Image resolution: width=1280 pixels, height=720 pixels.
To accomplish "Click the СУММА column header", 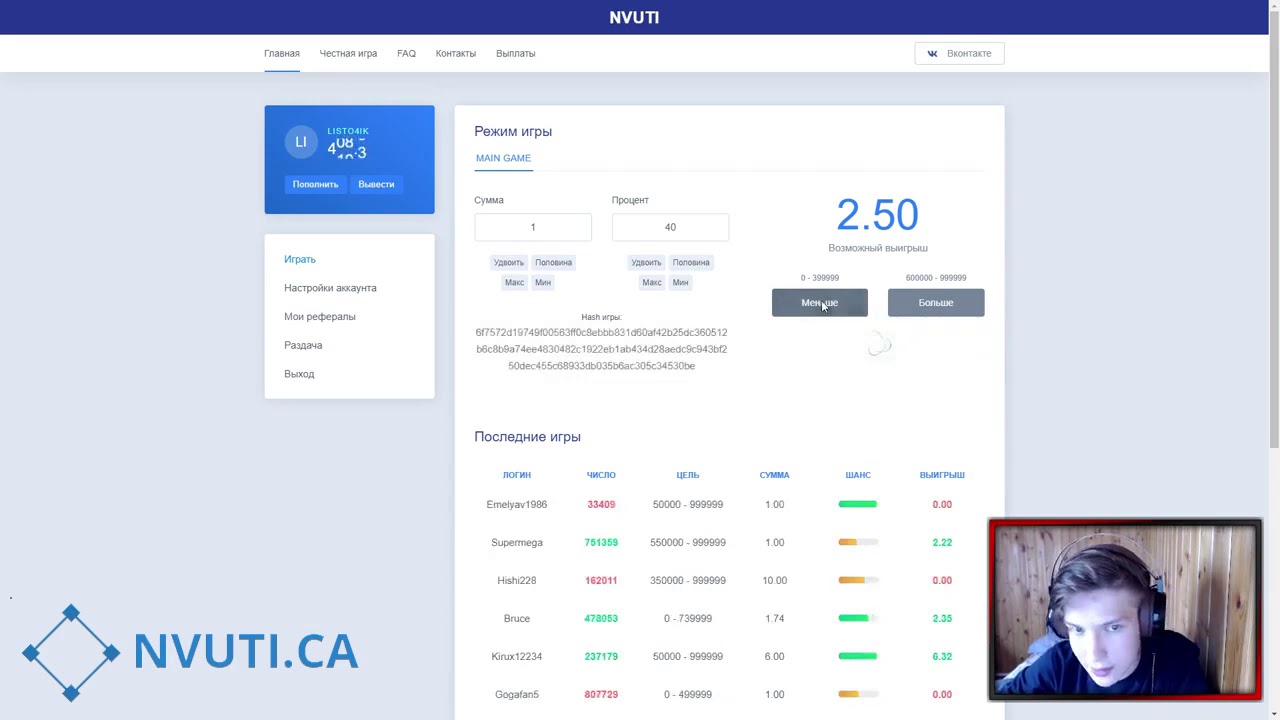I will coord(774,475).
